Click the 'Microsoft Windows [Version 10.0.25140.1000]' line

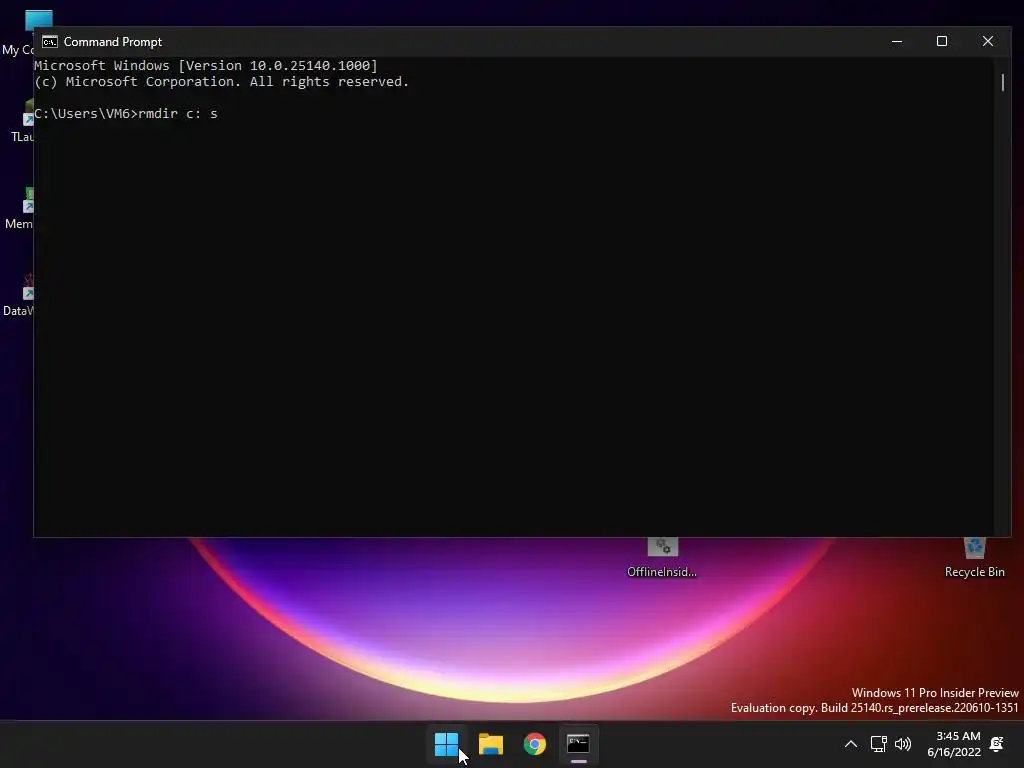pyautogui.click(x=206, y=65)
